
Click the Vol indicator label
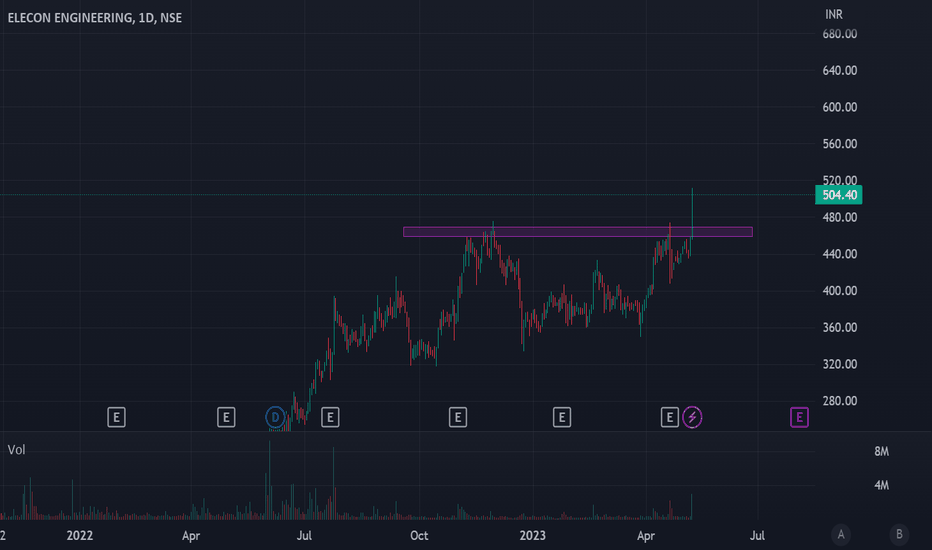17,450
